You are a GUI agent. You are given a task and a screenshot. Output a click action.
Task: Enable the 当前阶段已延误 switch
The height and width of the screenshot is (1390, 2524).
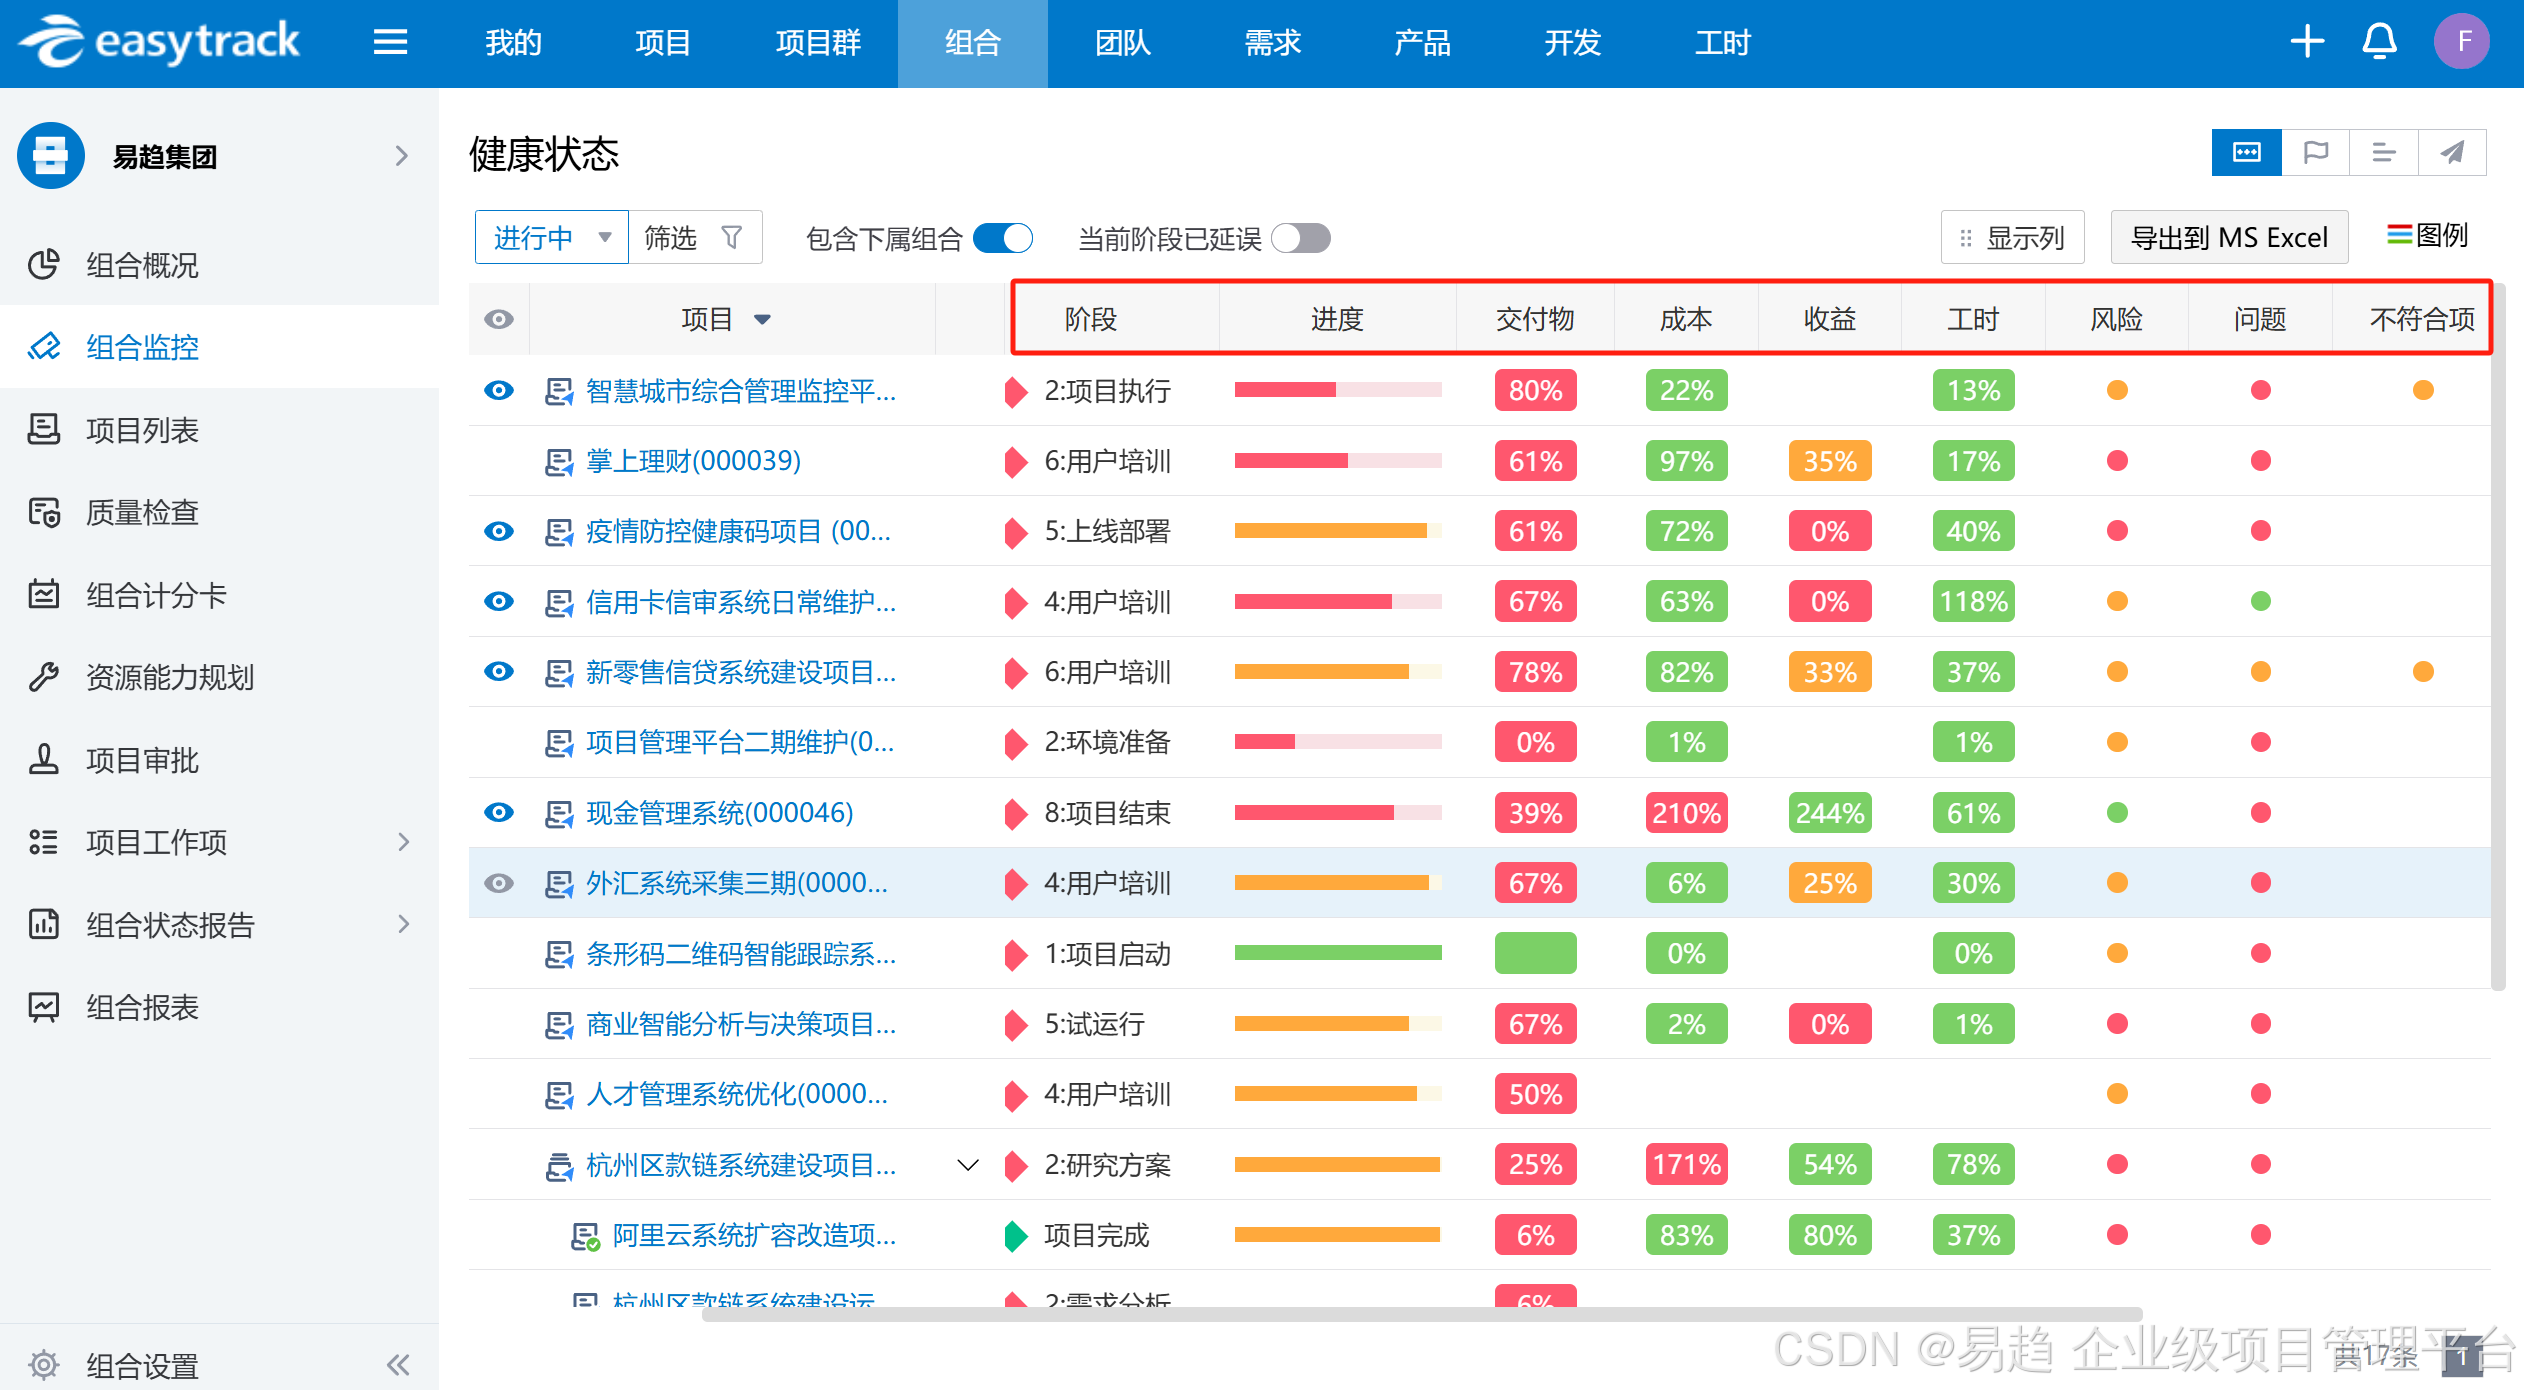tap(1300, 238)
